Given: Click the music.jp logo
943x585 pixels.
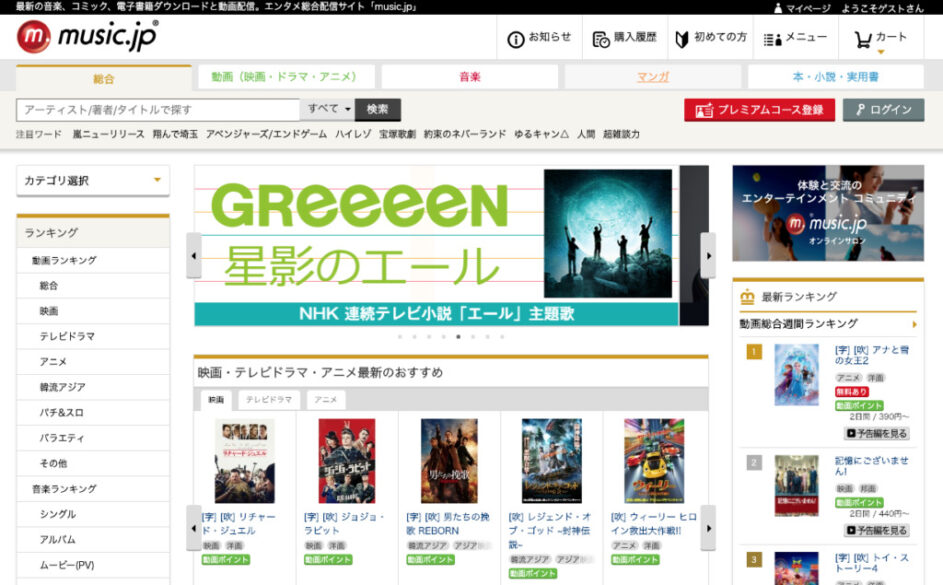Looking at the screenshot, I should coord(87,36).
